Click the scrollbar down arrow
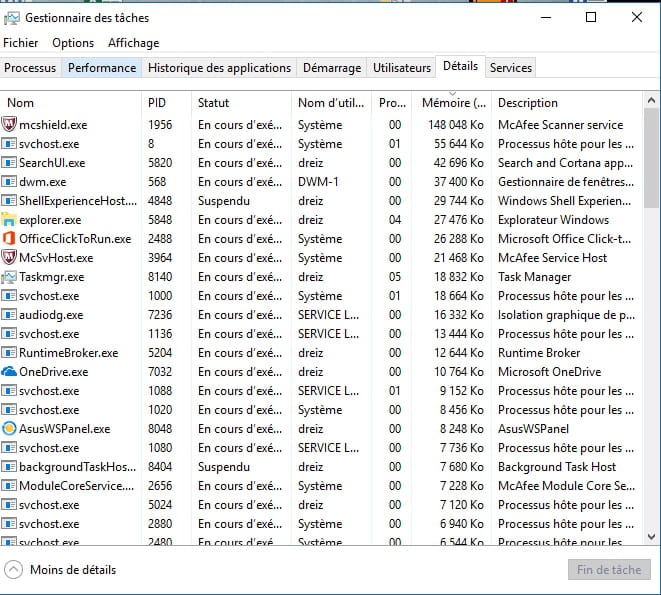The width and height of the screenshot is (661, 595). tap(651, 536)
